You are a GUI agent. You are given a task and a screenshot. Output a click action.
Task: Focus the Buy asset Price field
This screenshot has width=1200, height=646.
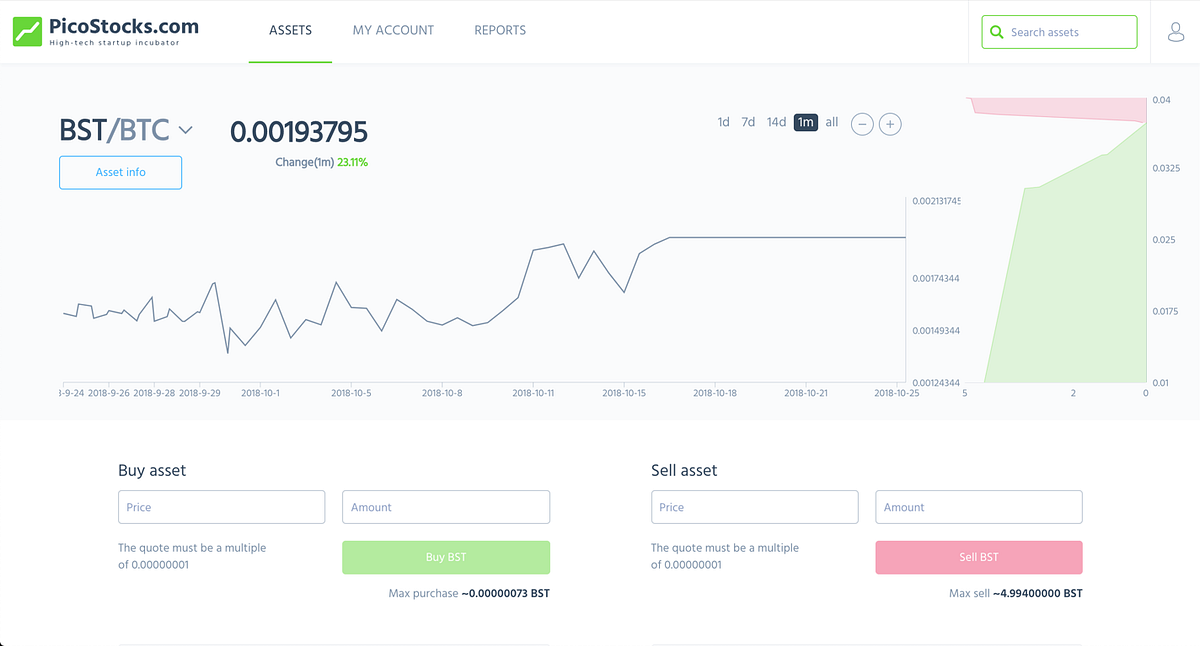point(222,507)
